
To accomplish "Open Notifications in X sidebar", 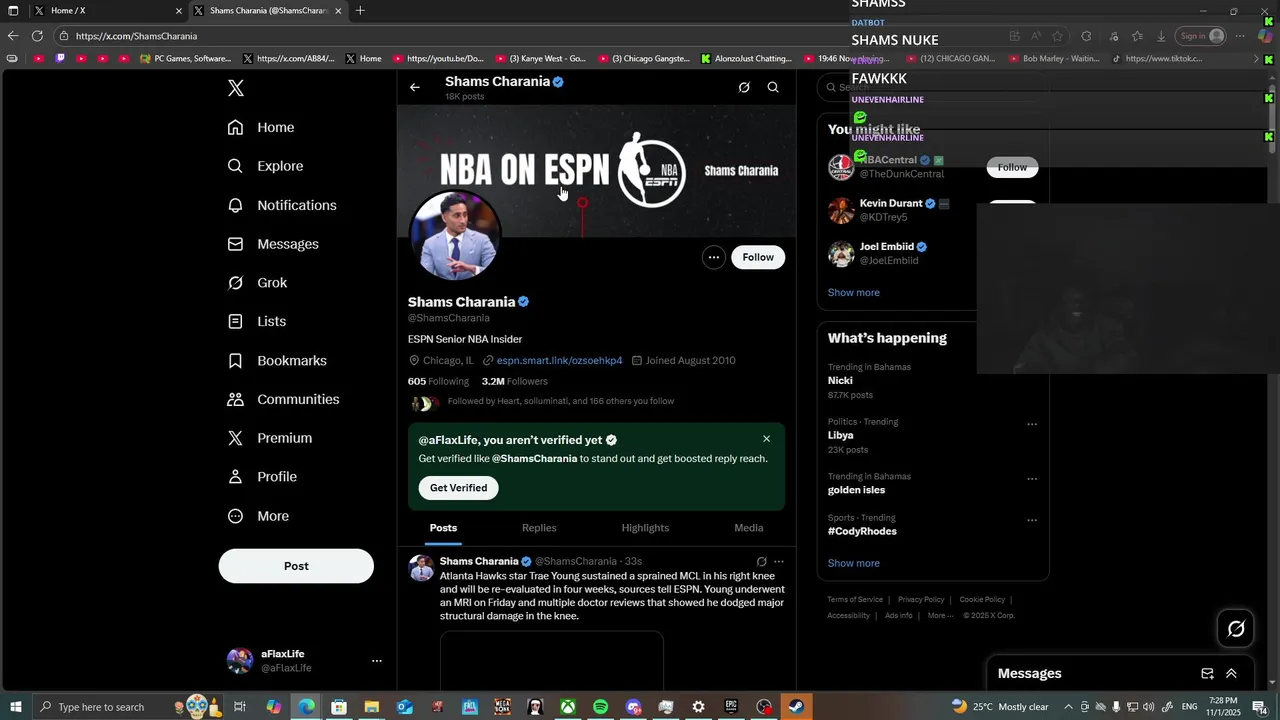I will tap(282, 205).
